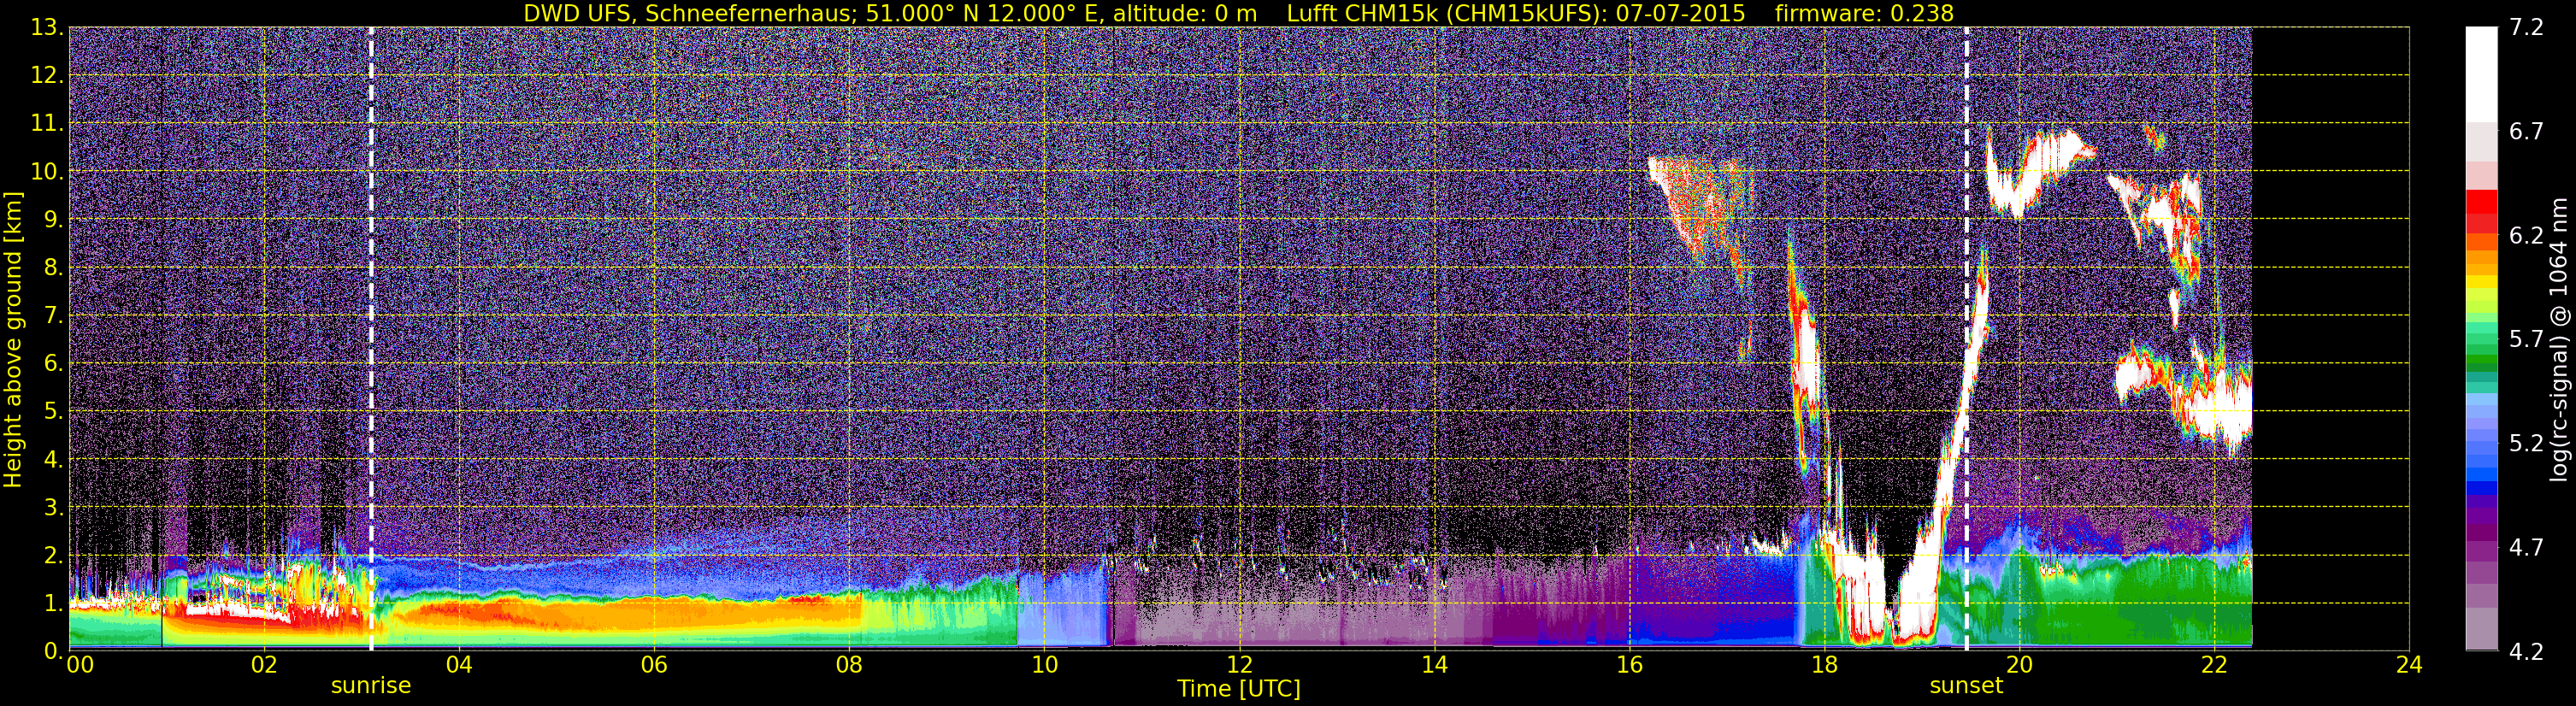Click the time axis tick "22"
The image size is (2576, 706).
[x=2214, y=665]
